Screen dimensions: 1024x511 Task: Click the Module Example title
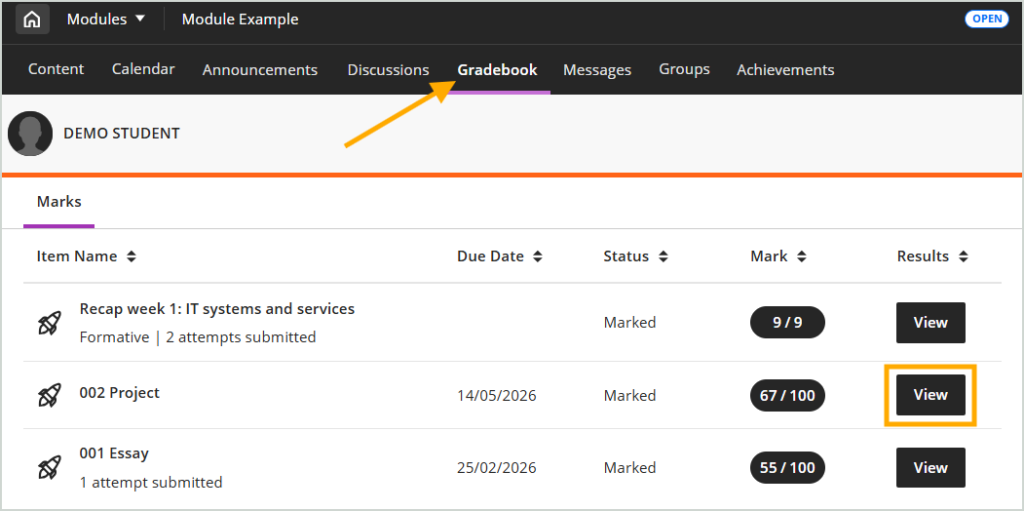click(x=240, y=20)
